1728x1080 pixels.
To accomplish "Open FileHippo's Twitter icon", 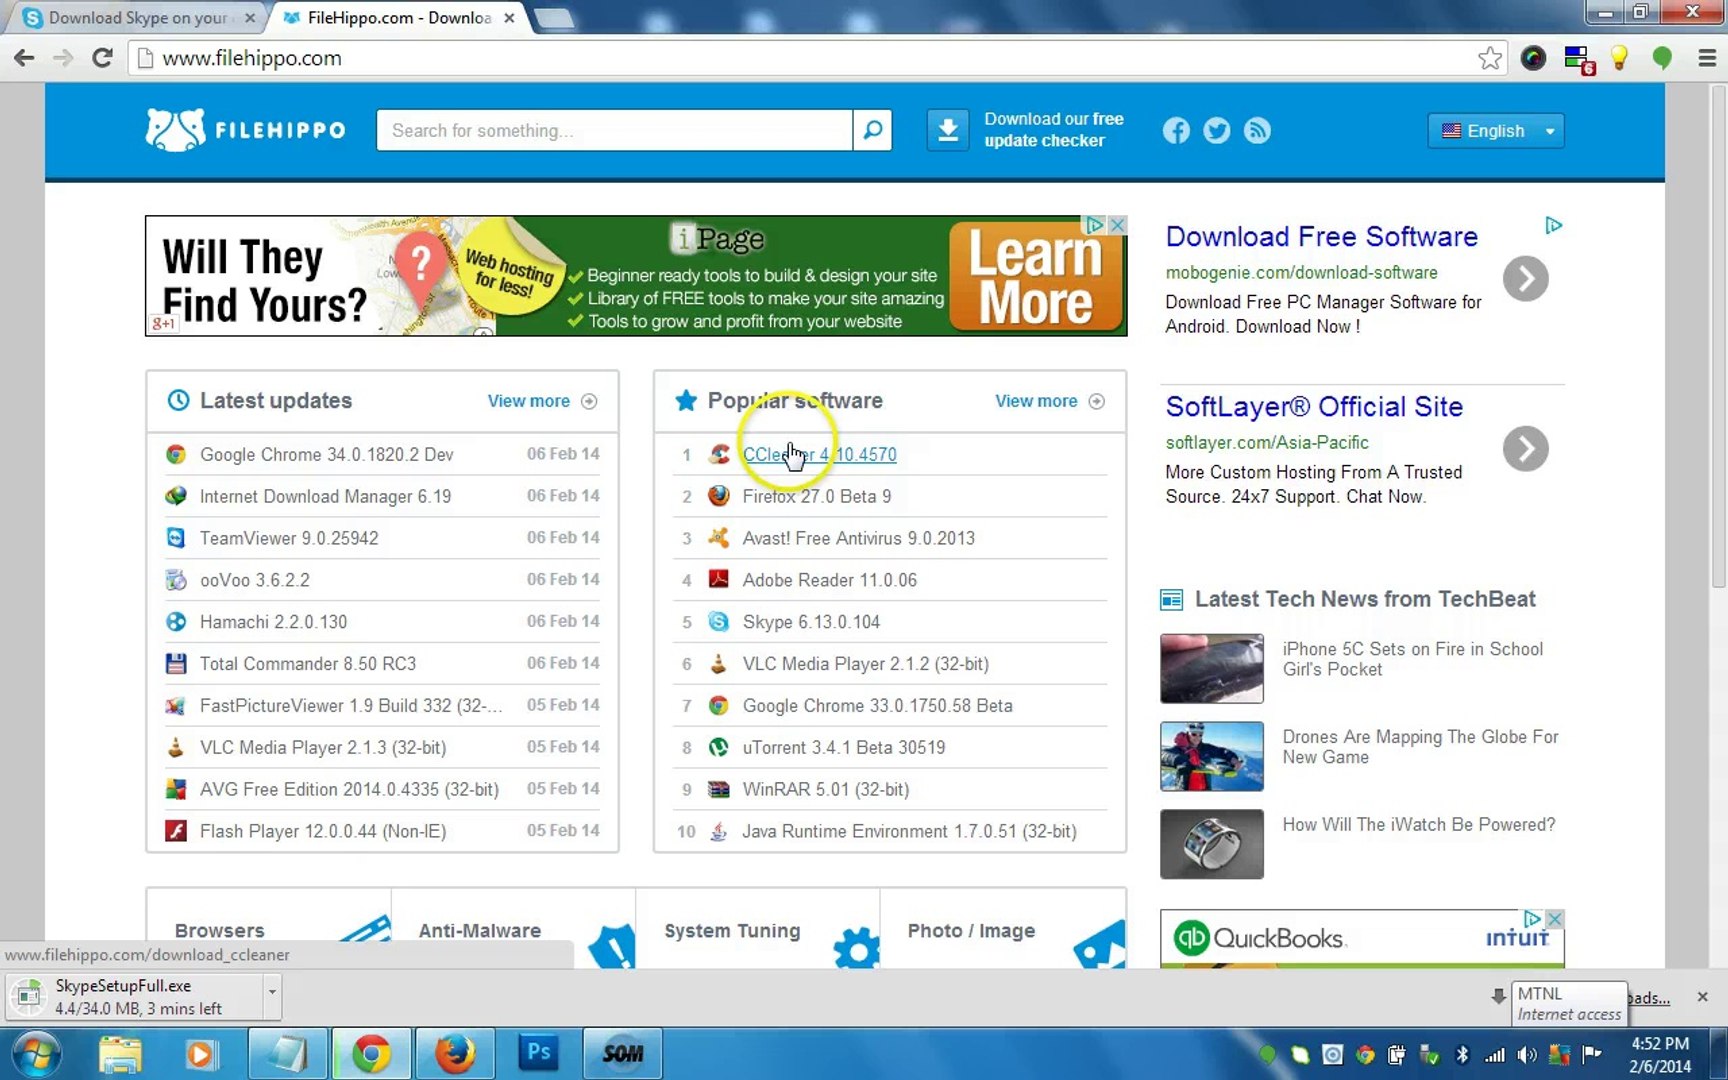I will click(x=1216, y=131).
